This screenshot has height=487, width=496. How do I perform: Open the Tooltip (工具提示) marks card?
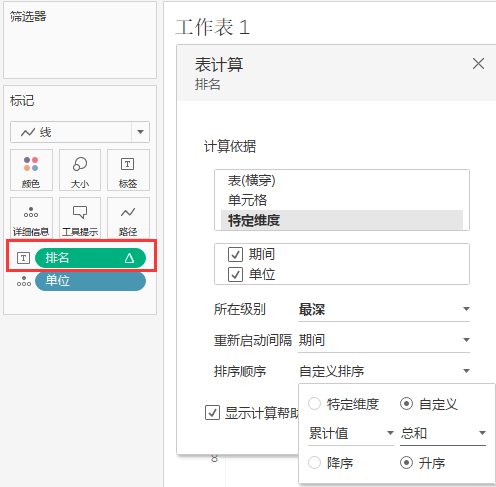pos(80,218)
